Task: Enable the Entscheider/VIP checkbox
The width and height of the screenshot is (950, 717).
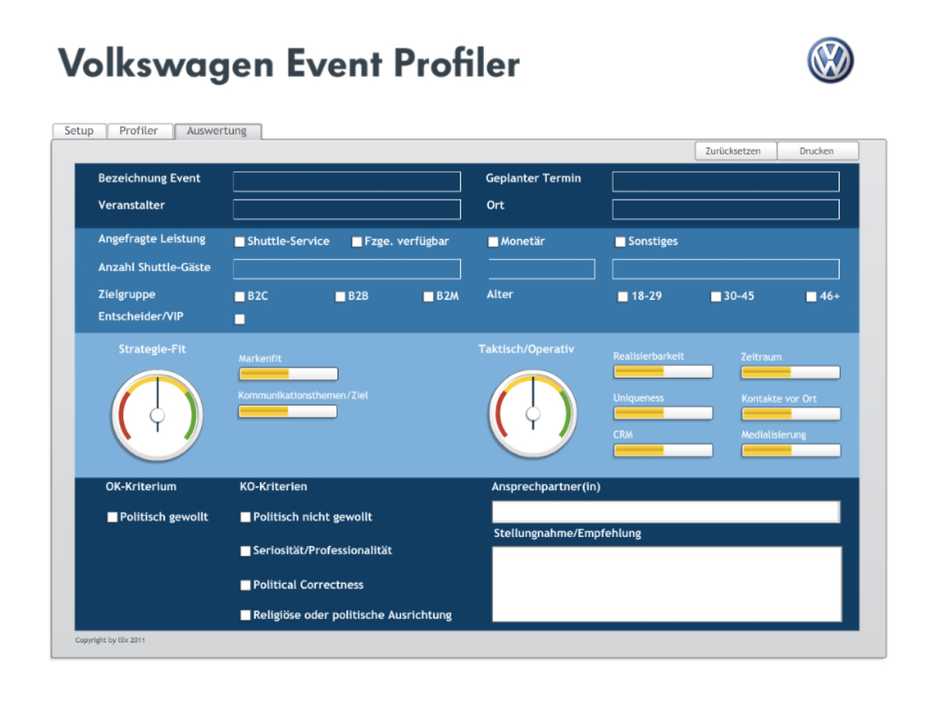Action: (240, 319)
